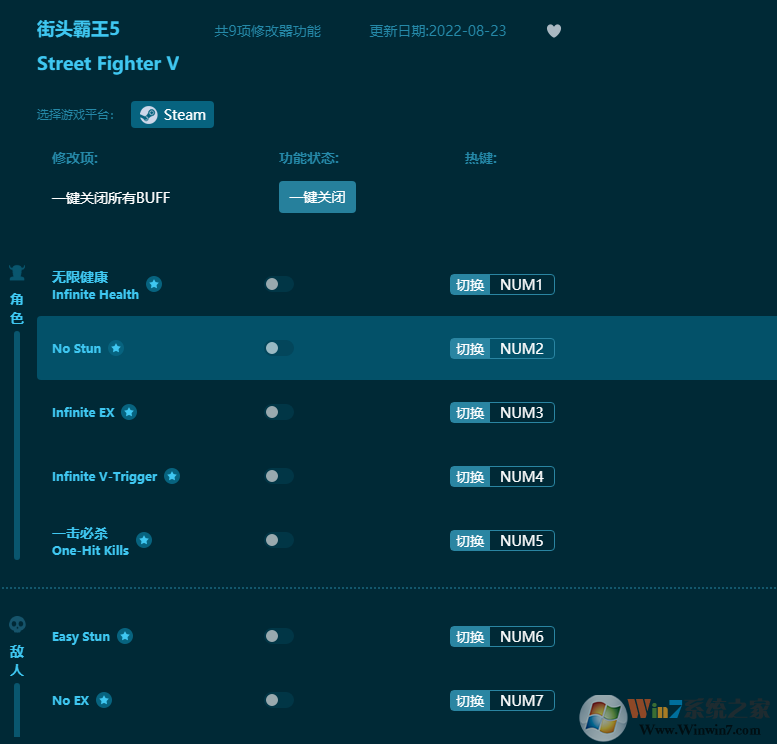Image resolution: width=777 pixels, height=744 pixels.
Task: Switch on Easy Stun toggle
Action: point(279,636)
